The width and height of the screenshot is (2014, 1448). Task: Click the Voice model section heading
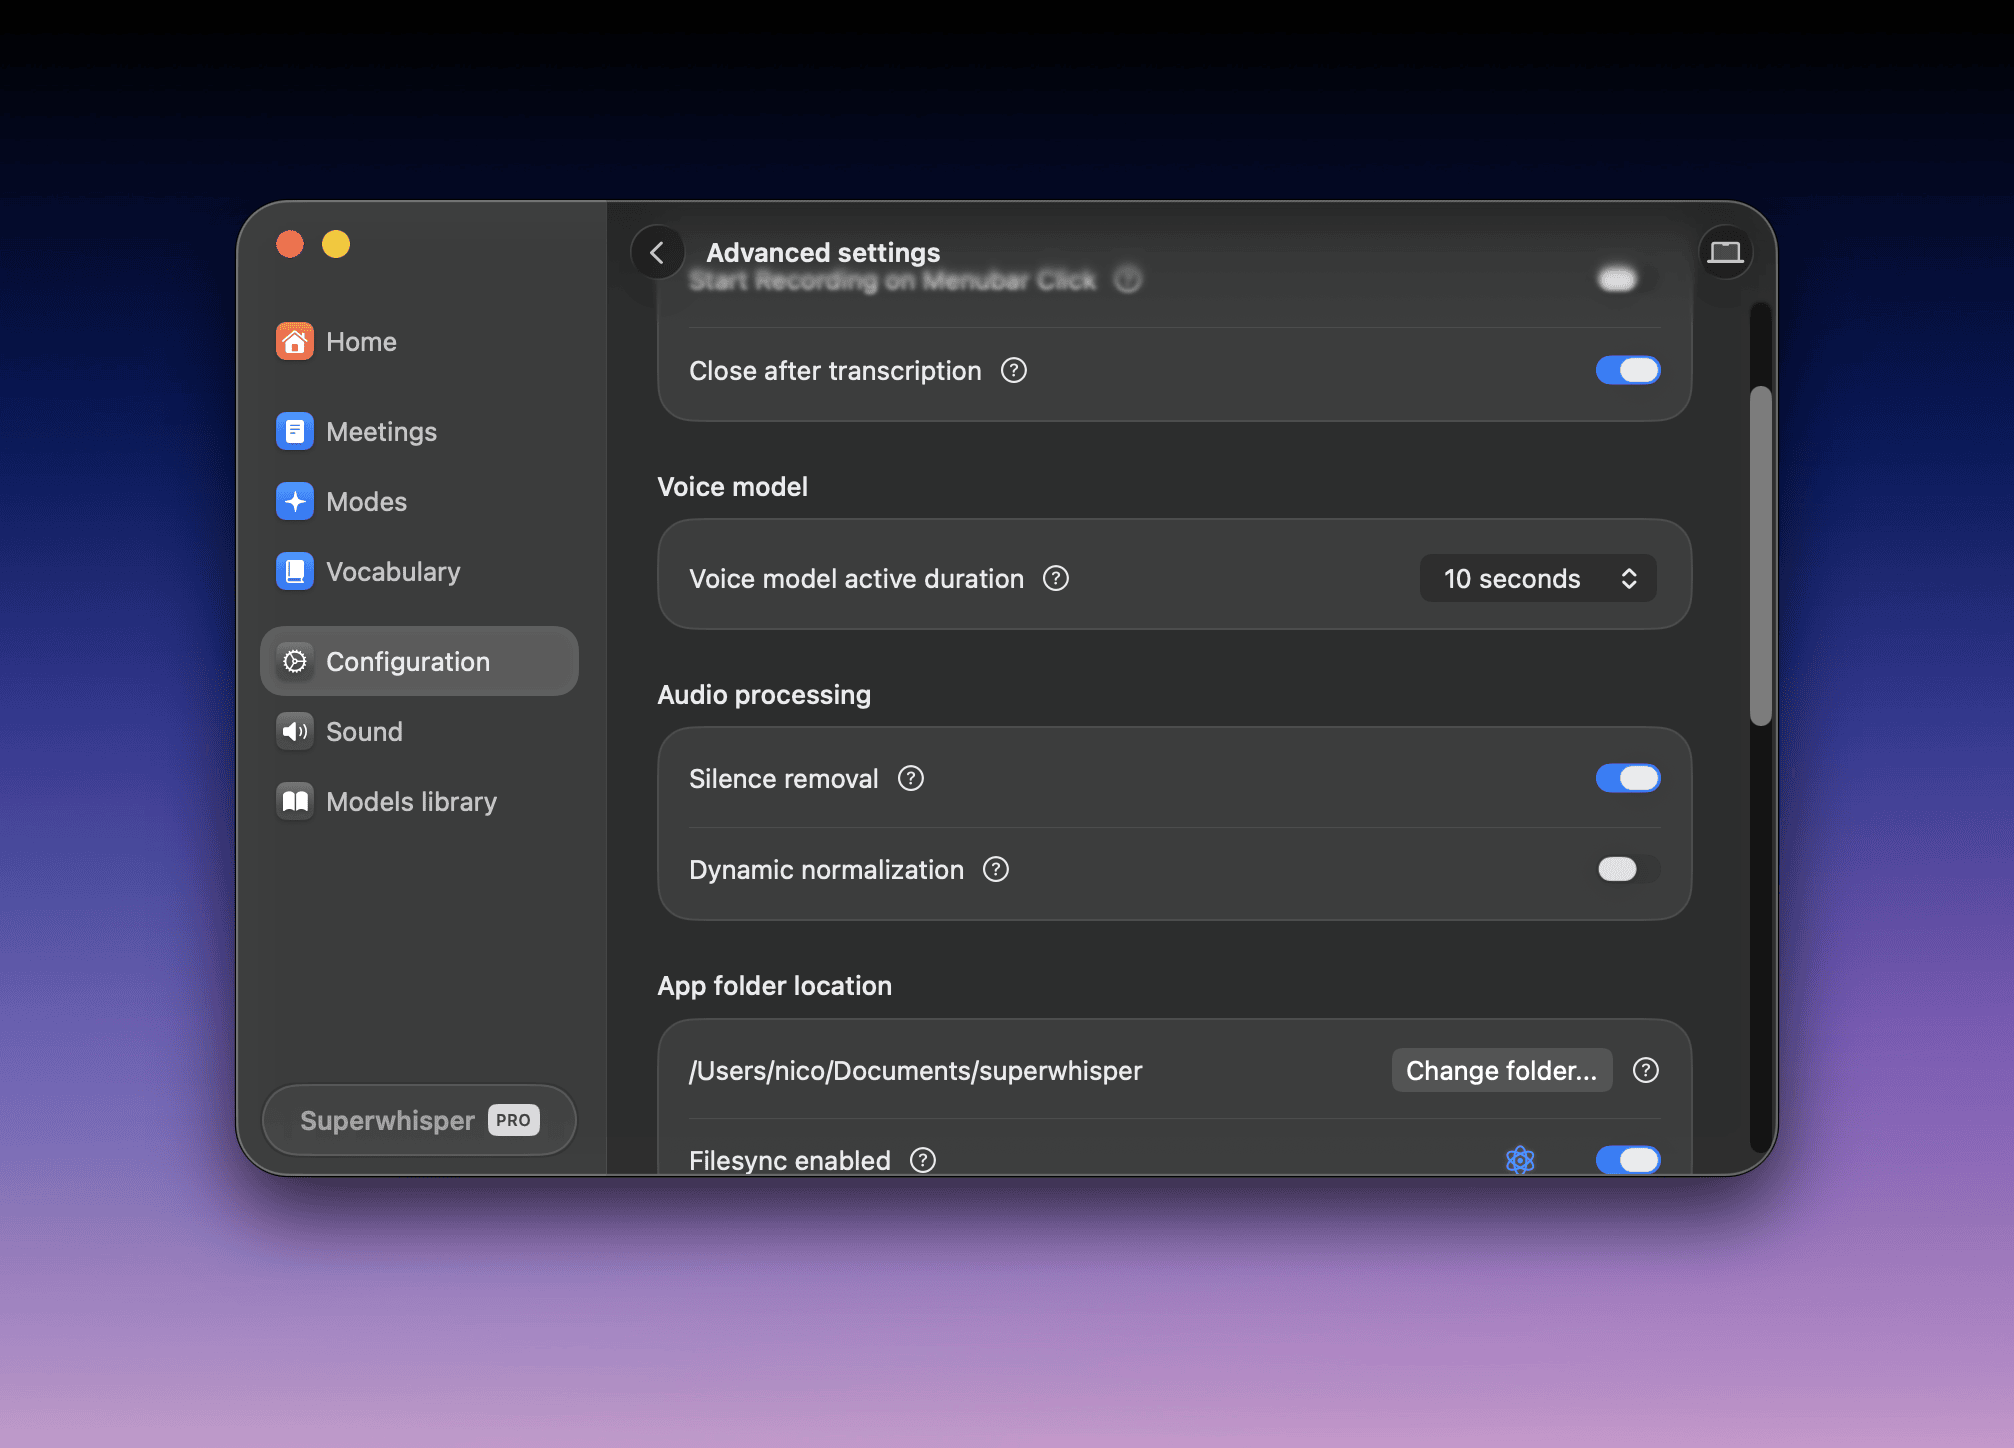tap(733, 487)
